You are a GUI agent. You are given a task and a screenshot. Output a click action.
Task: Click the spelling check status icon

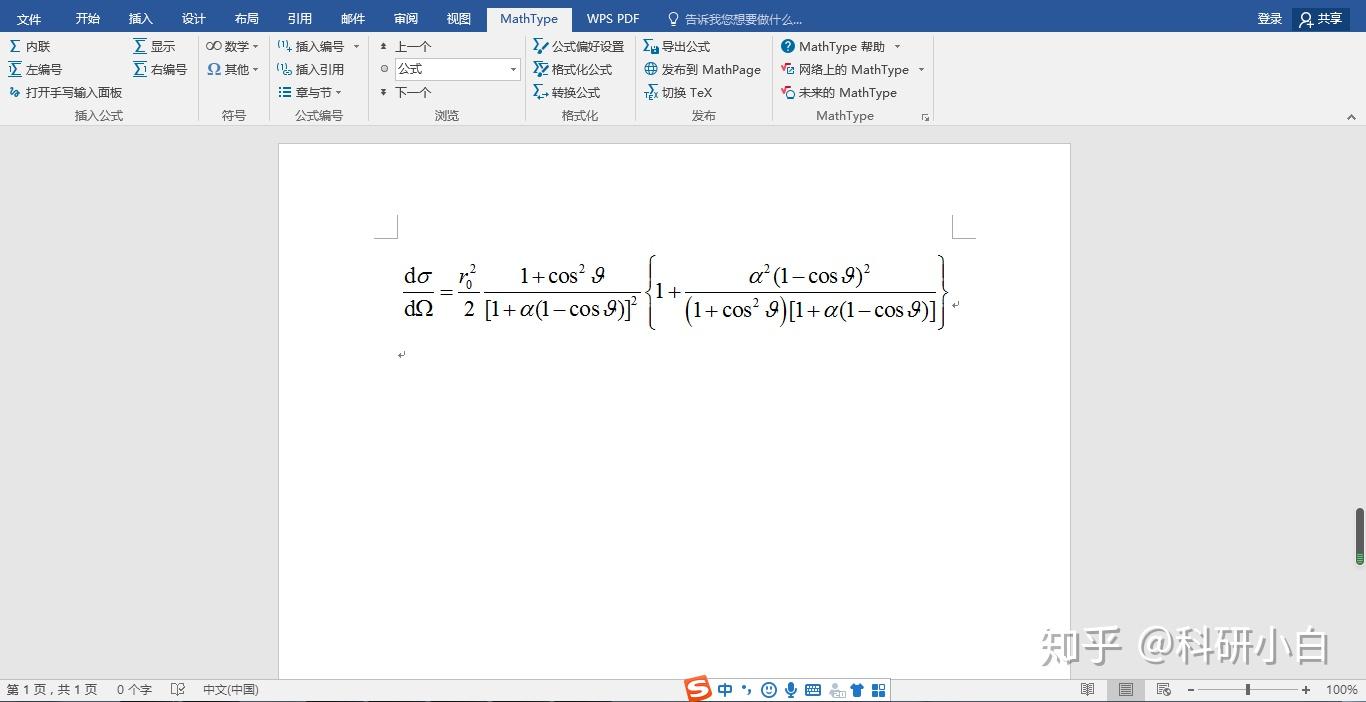point(178,689)
